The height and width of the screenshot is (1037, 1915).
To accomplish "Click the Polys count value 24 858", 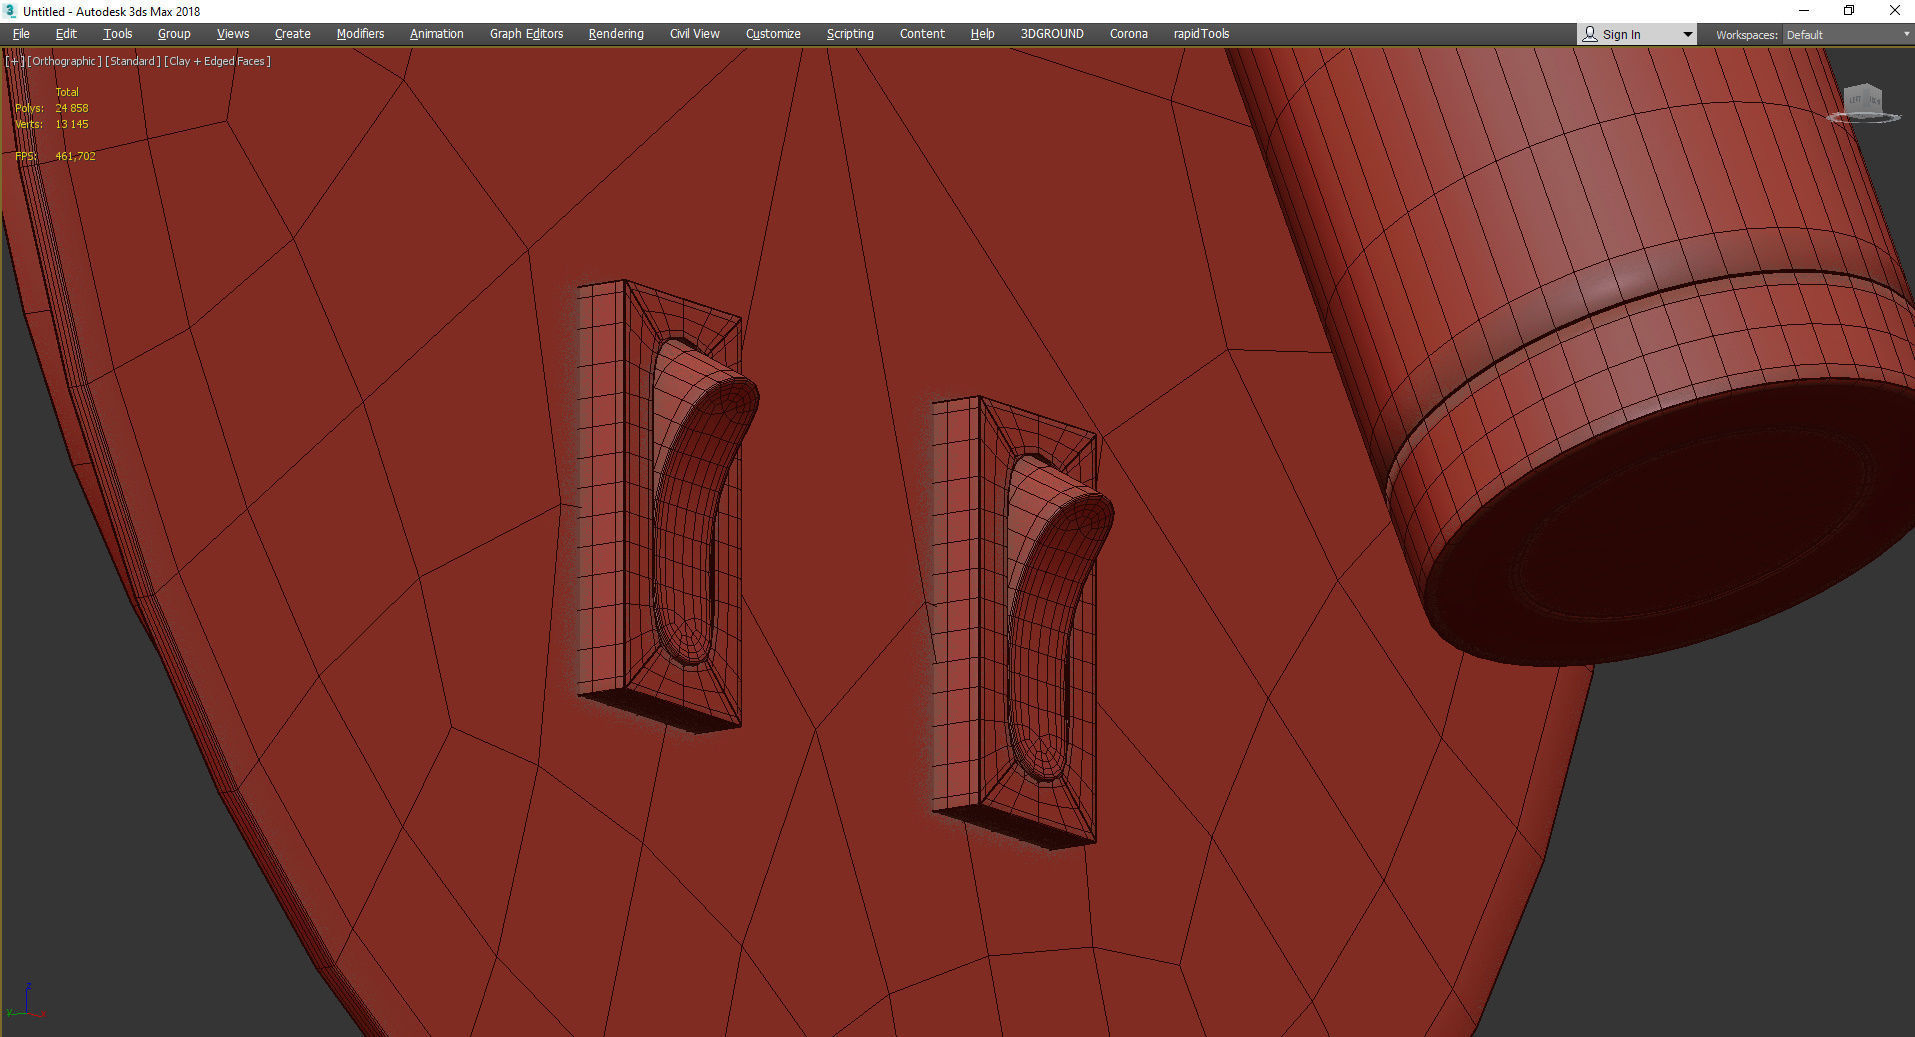I will point(72,108).
